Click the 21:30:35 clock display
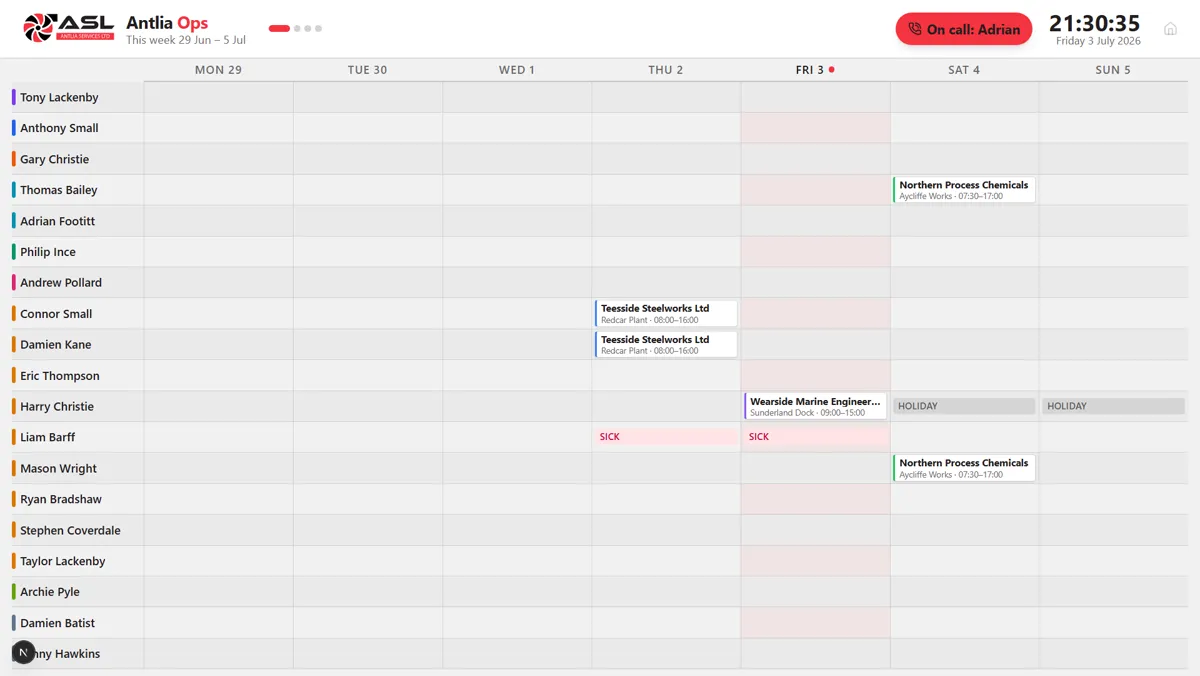The width and height of the screenshot is (1200, 676). (x=1094, y=23)
